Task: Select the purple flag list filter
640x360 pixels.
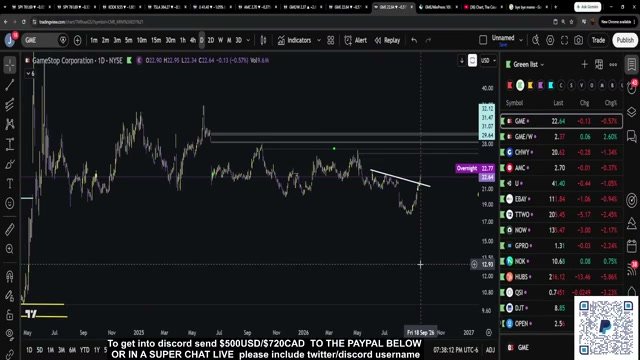Action: pos(540,85)
